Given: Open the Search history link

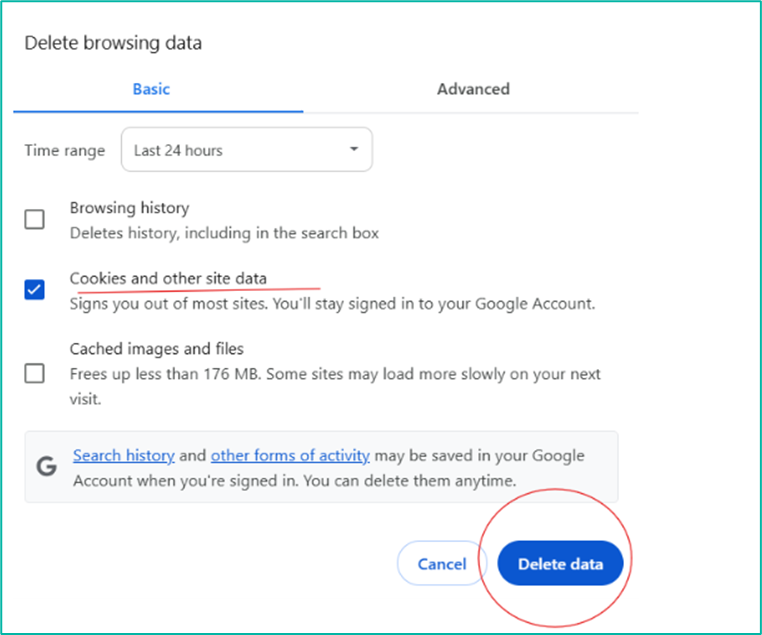Looking at the screenshot, I should pos(123,456).
